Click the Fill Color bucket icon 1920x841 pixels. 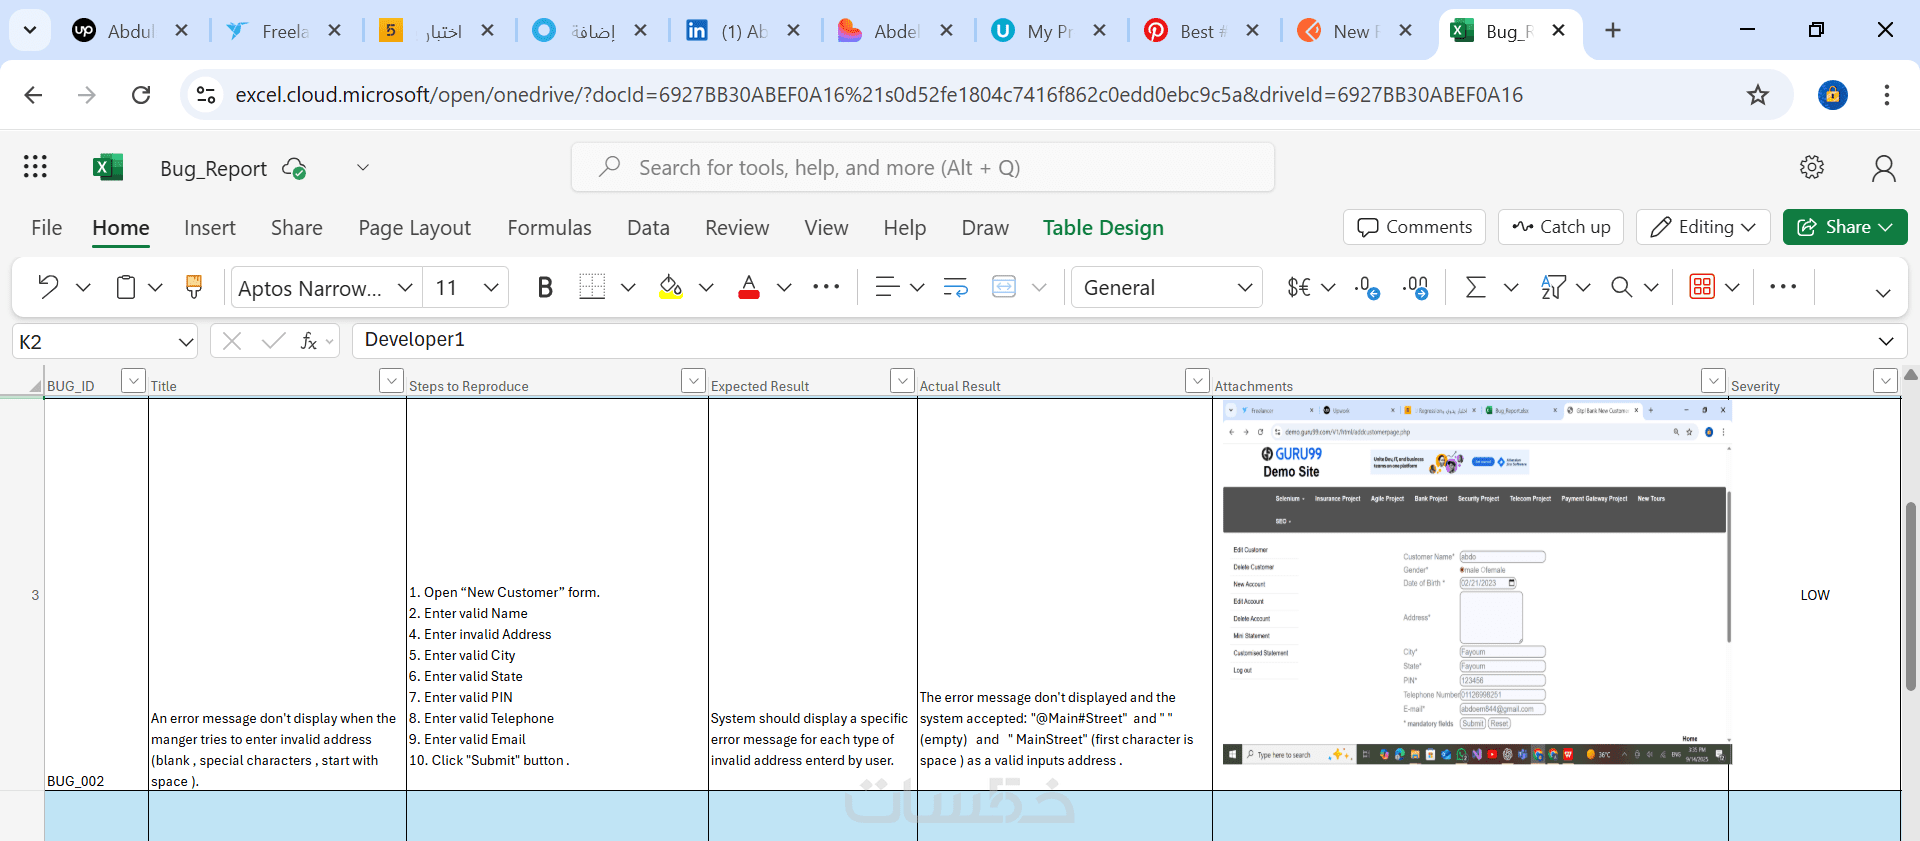click(x=671, y=288)
